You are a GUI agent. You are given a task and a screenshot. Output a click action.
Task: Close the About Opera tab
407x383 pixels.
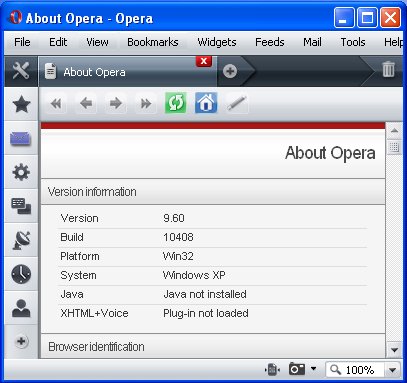pos(204,61)
